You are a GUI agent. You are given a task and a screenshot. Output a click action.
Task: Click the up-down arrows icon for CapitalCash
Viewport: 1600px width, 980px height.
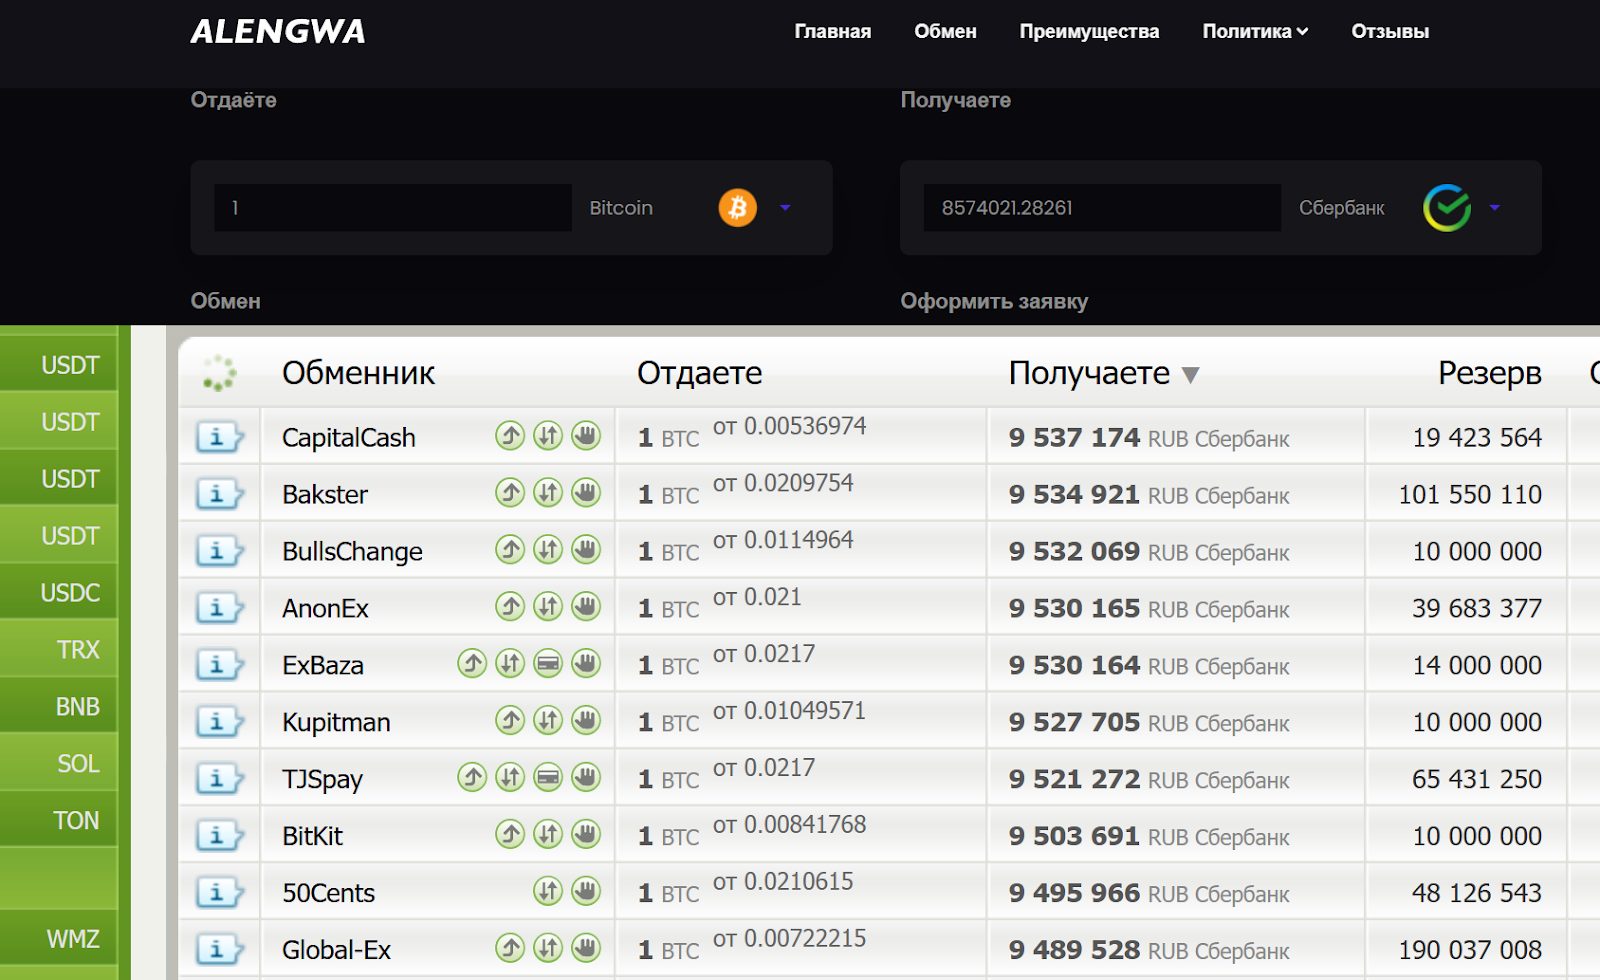click(548, 436)
